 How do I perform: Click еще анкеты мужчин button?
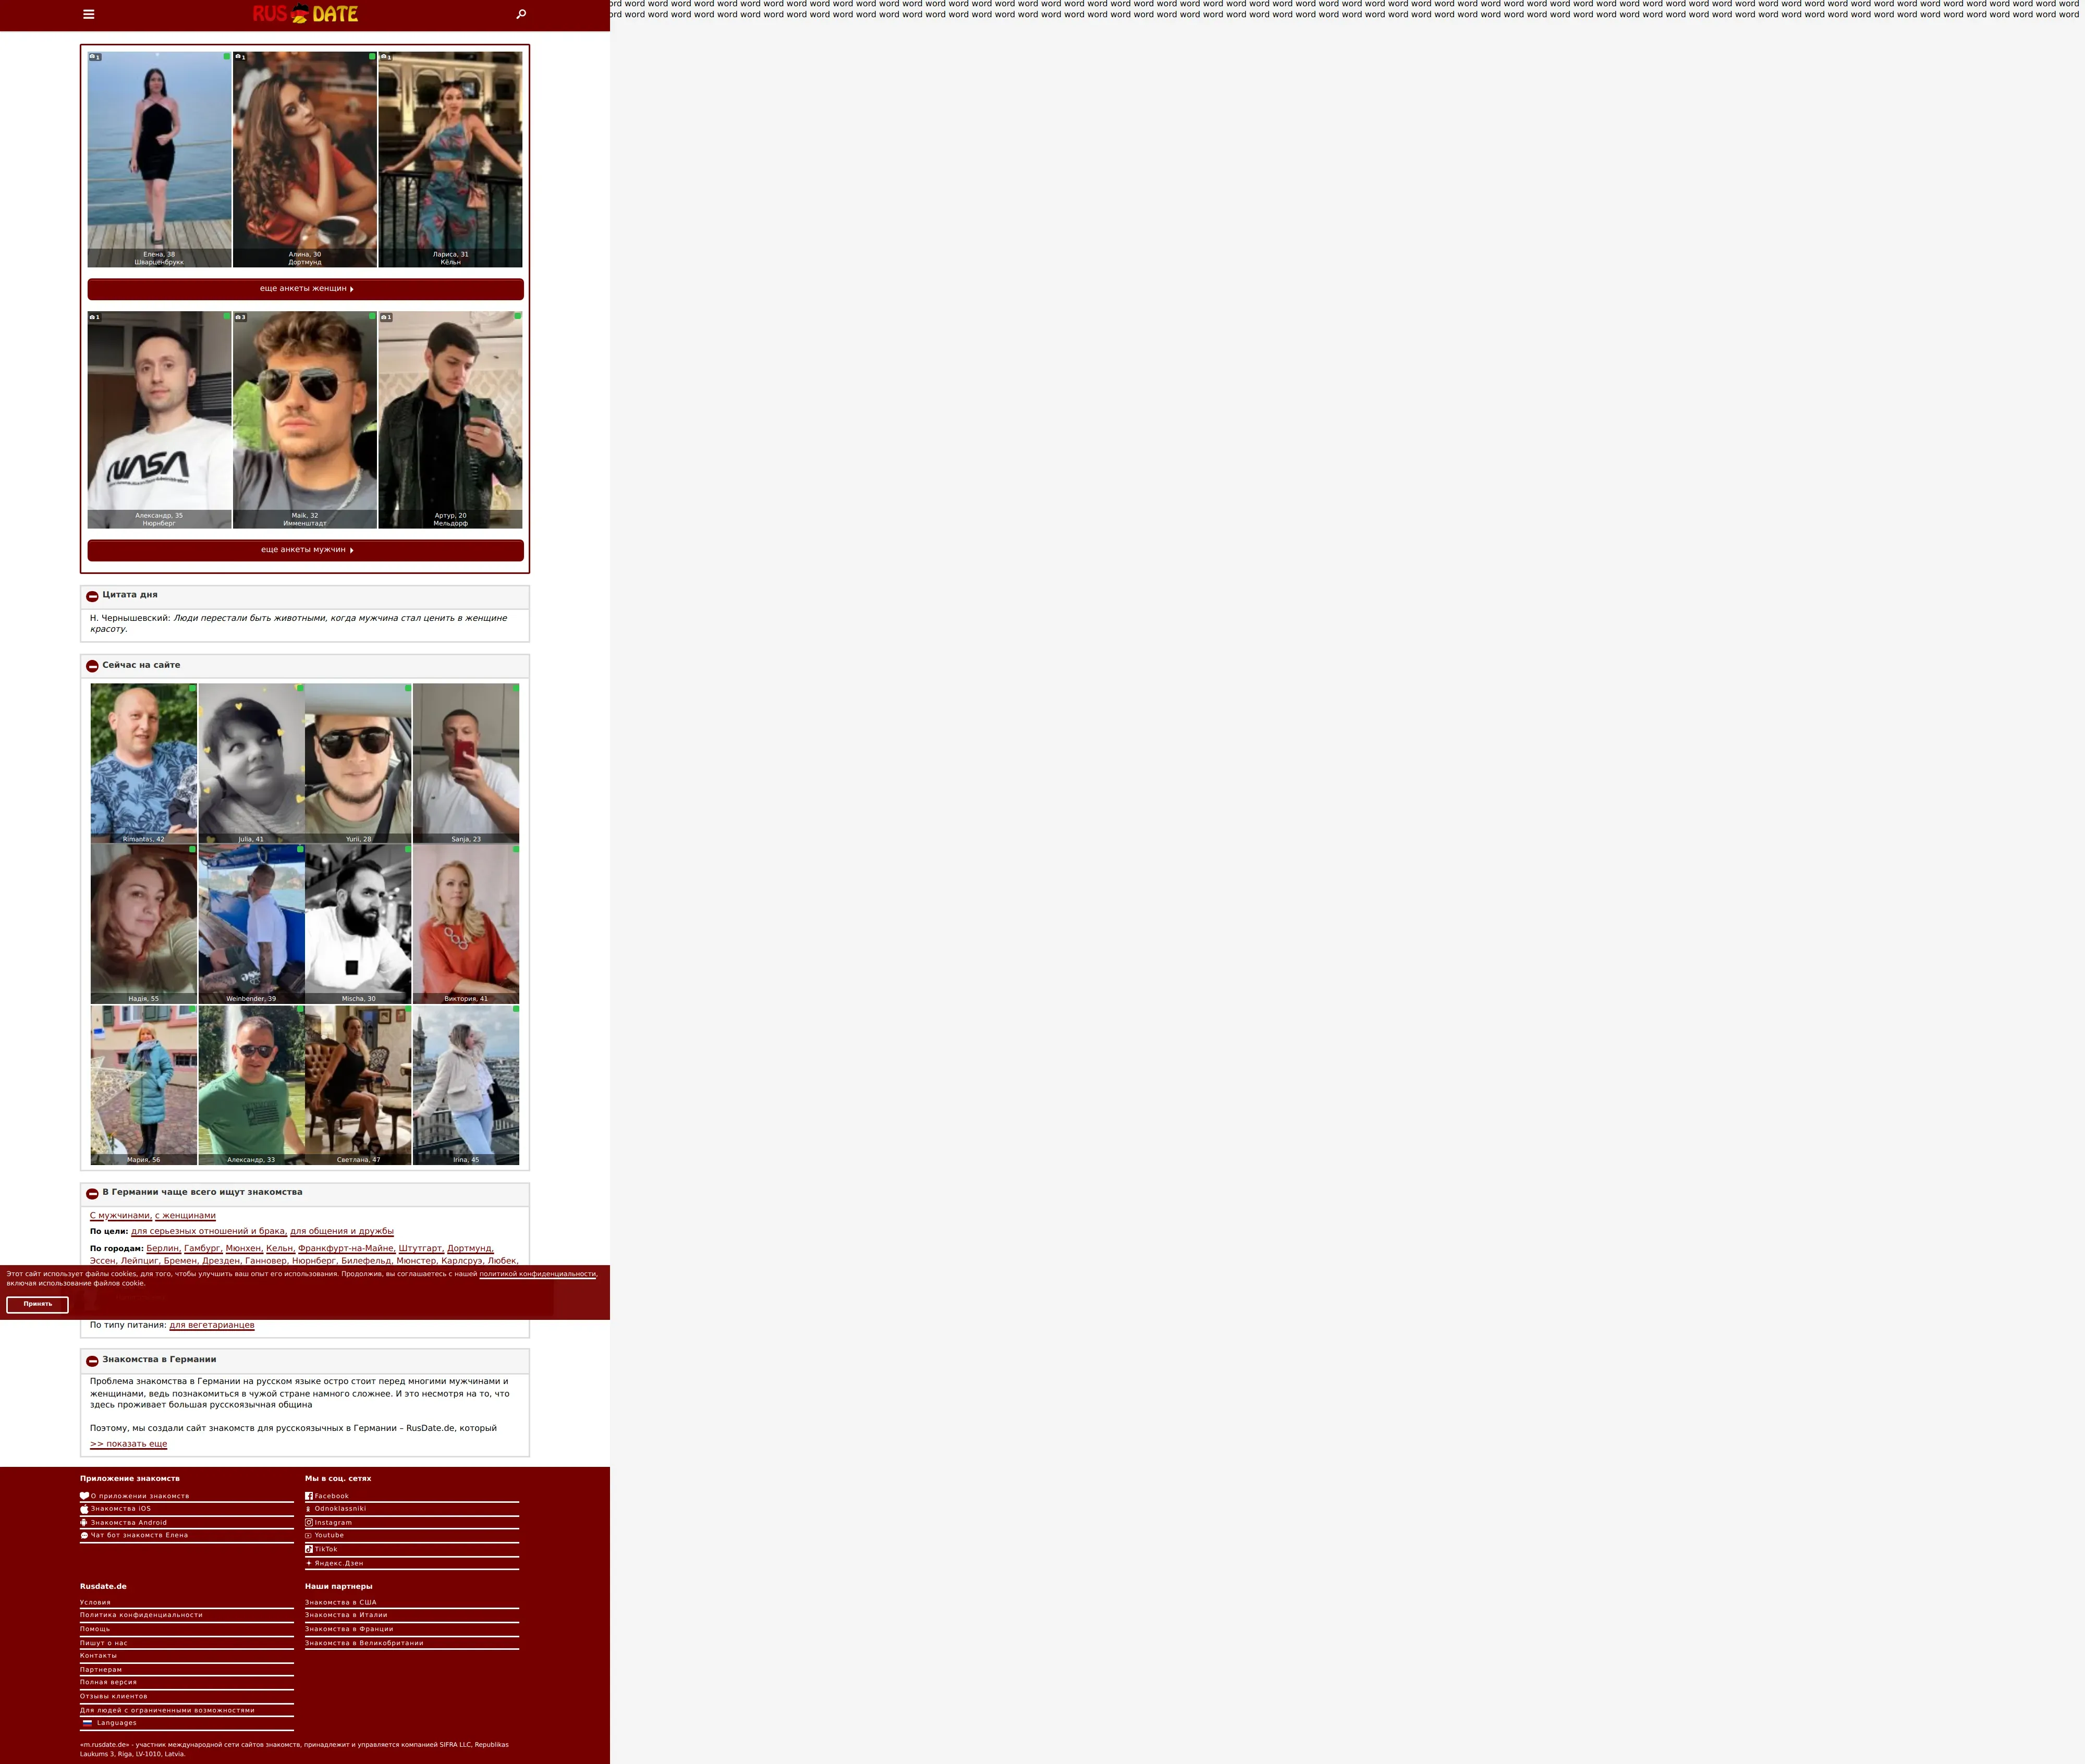coord(306,550)
